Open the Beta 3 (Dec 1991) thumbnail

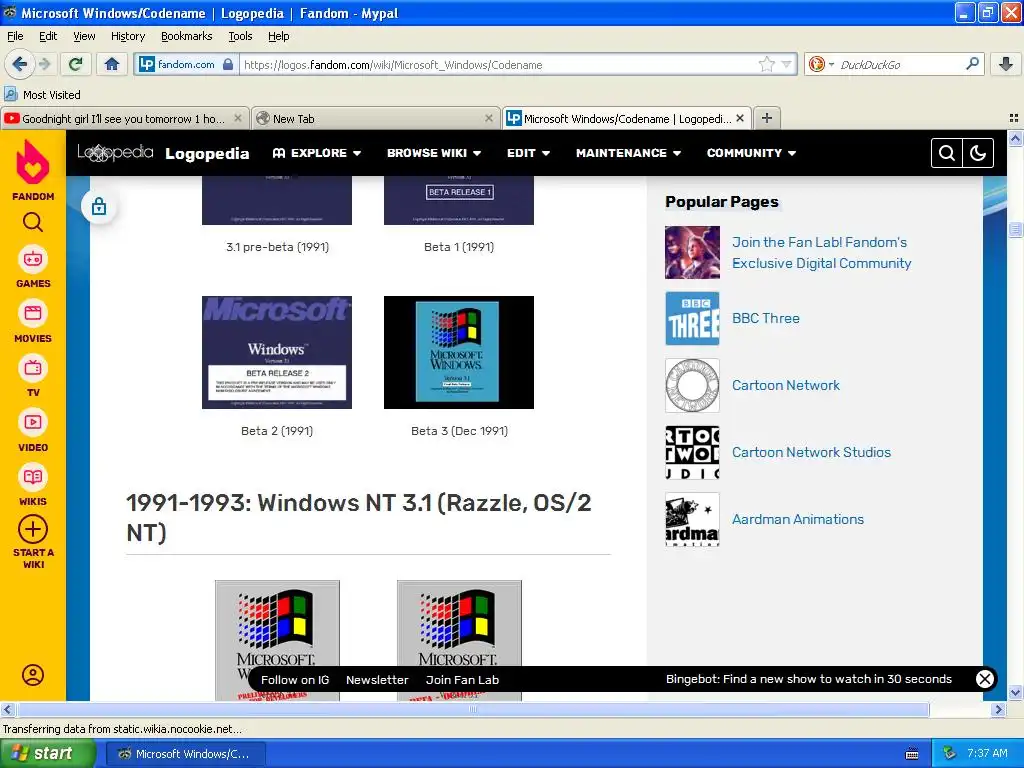pos(459,353)
